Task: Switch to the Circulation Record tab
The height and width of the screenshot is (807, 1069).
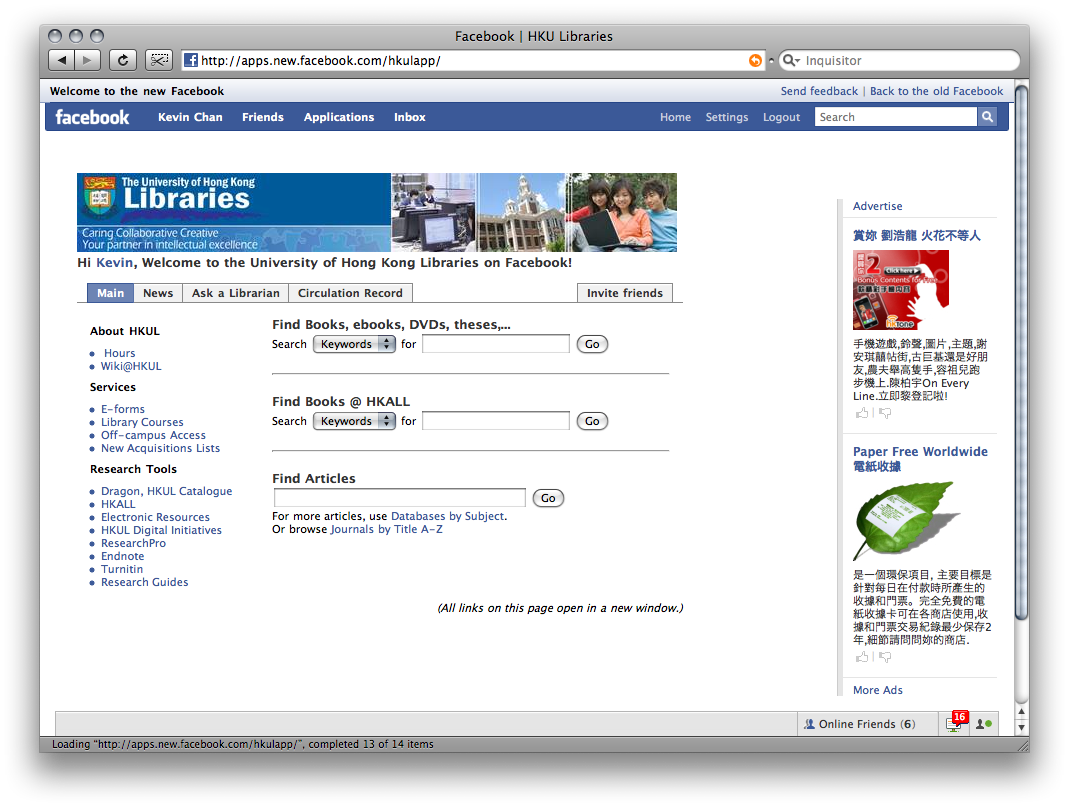Action: coord(350,293)
